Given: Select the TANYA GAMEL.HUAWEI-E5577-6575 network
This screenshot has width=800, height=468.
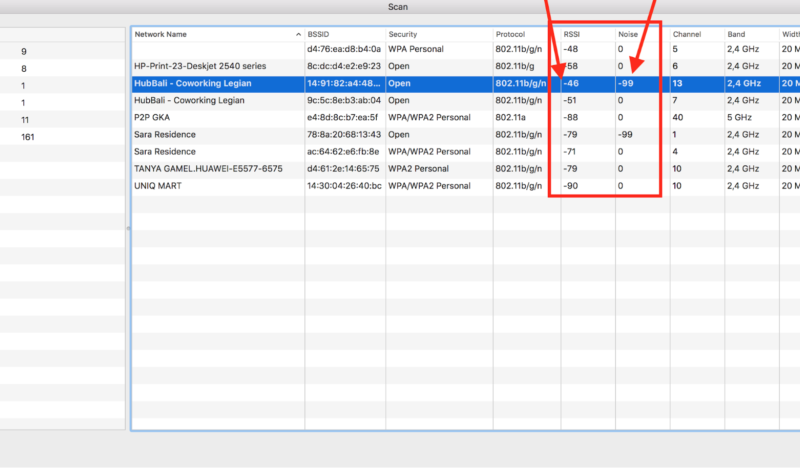Looking at the screenshot, I should pyautogui.click(x=466, y=169).
